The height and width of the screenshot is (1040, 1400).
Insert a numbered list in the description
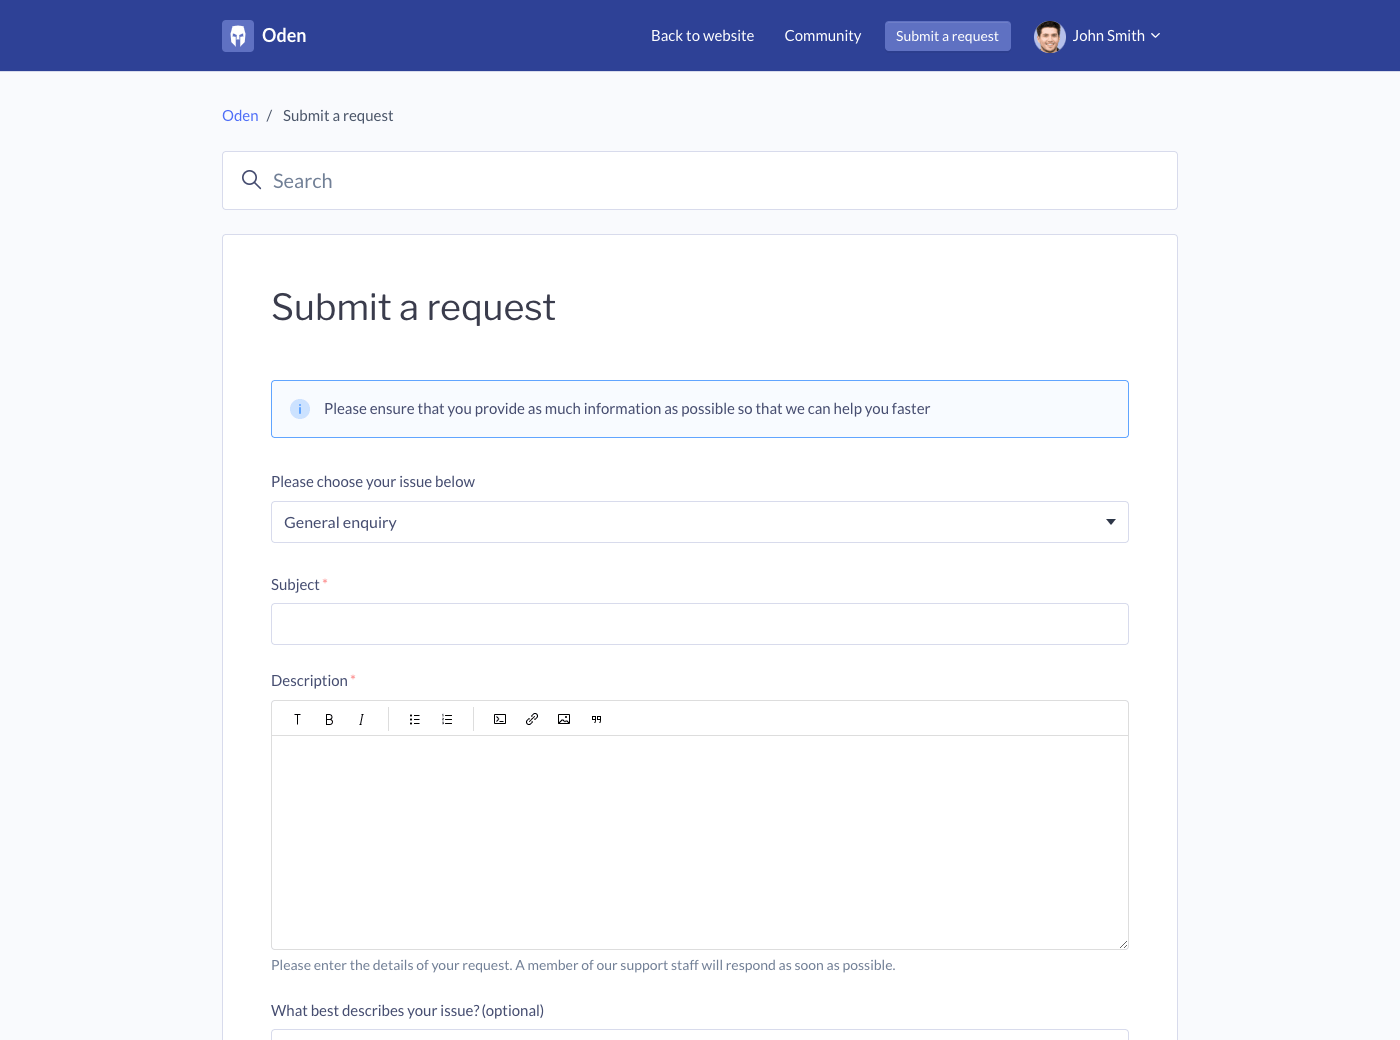coord(447,719)
